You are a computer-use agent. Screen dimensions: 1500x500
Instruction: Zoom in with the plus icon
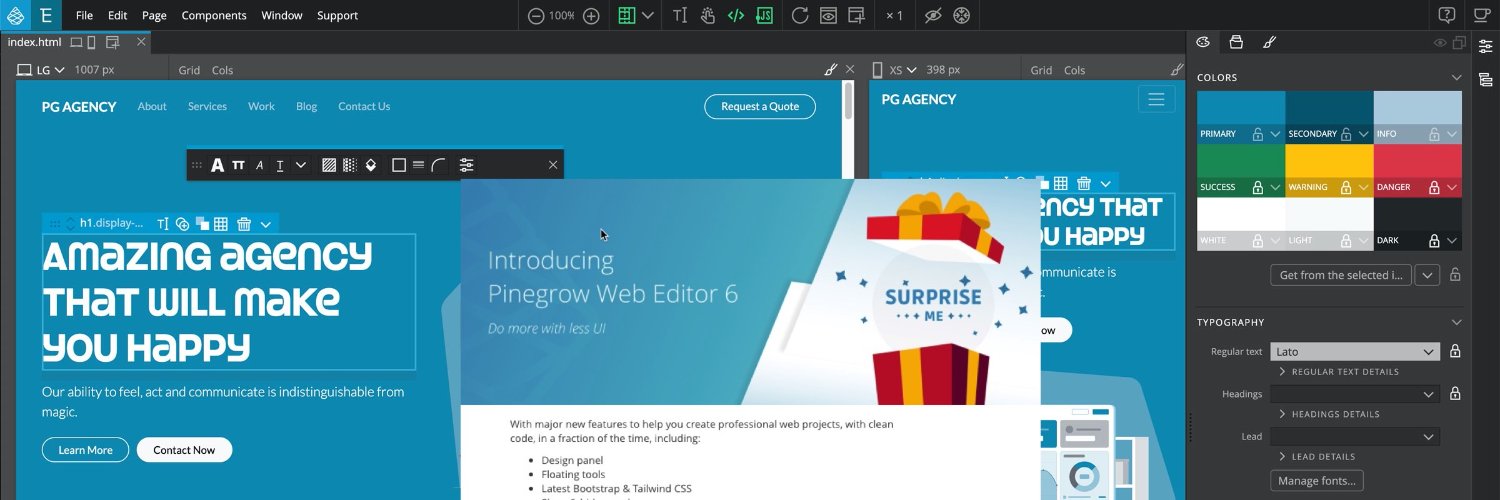click(591, 15)
